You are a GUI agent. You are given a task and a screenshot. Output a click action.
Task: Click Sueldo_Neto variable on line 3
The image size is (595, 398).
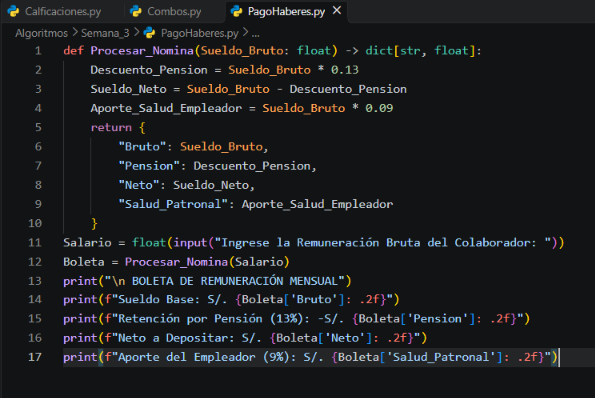(x=128, y=89)
